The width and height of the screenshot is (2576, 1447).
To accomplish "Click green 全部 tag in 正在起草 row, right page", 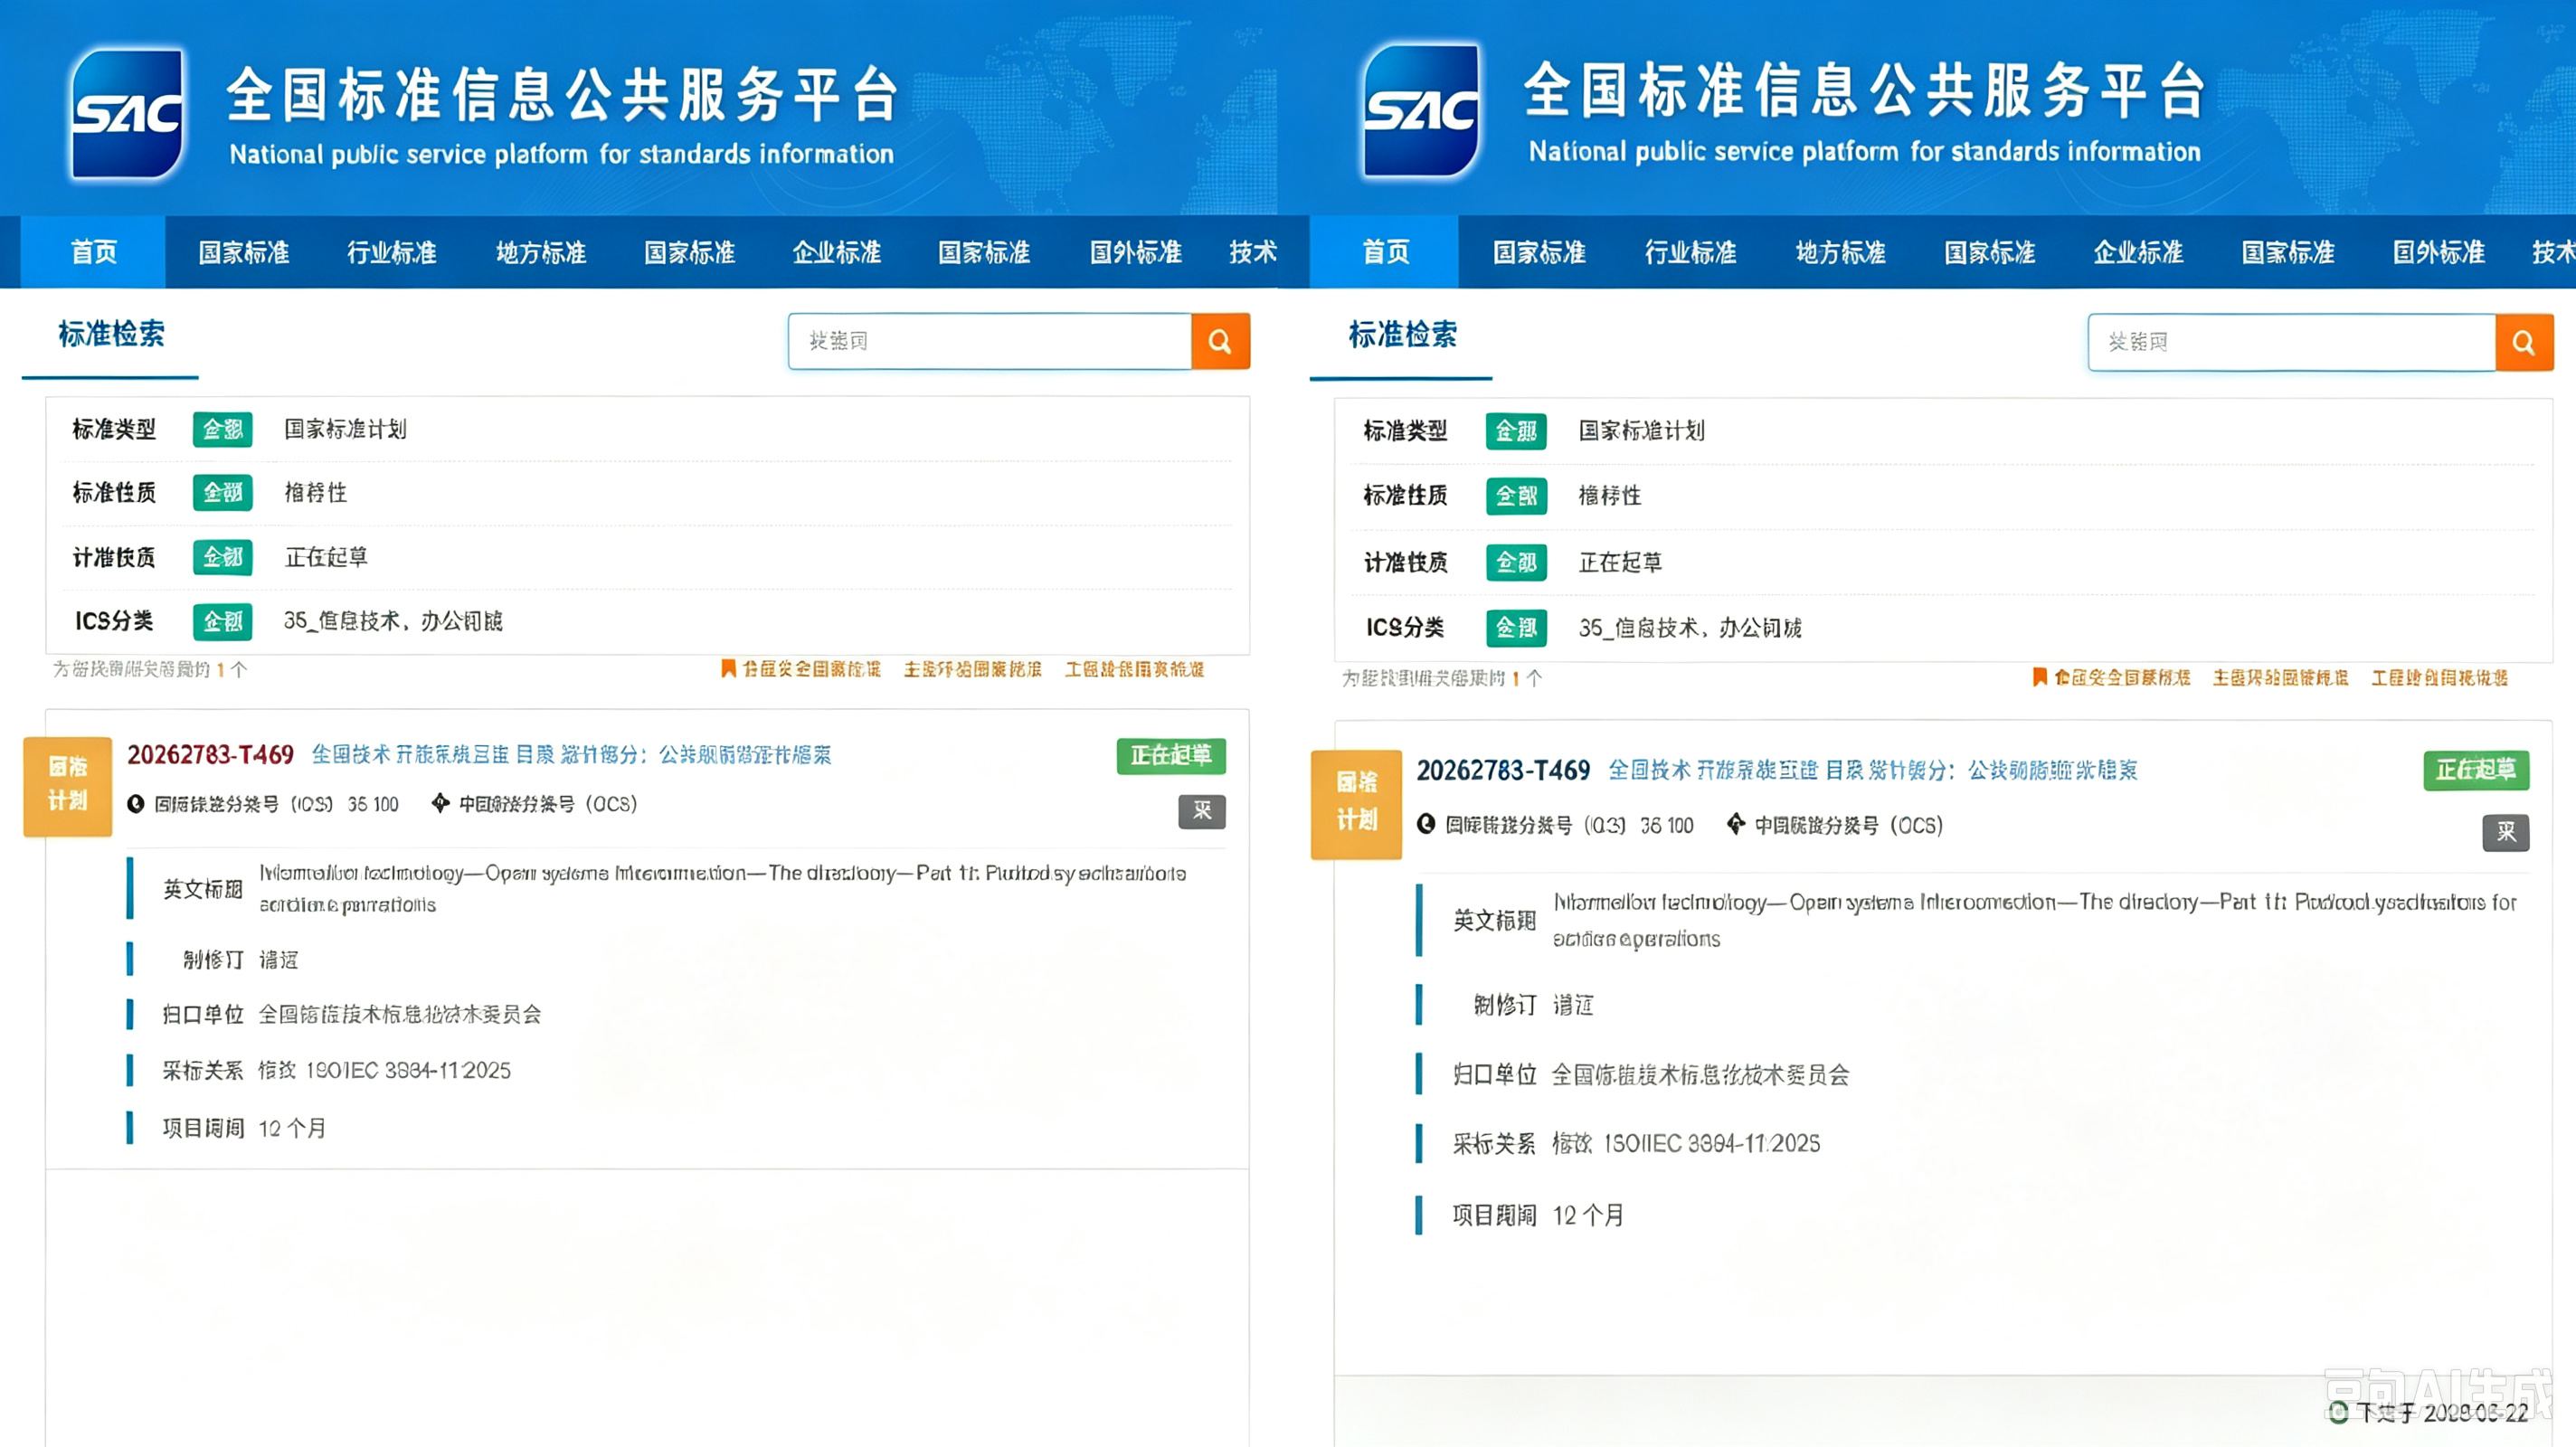I will (x=1516, y=562).
